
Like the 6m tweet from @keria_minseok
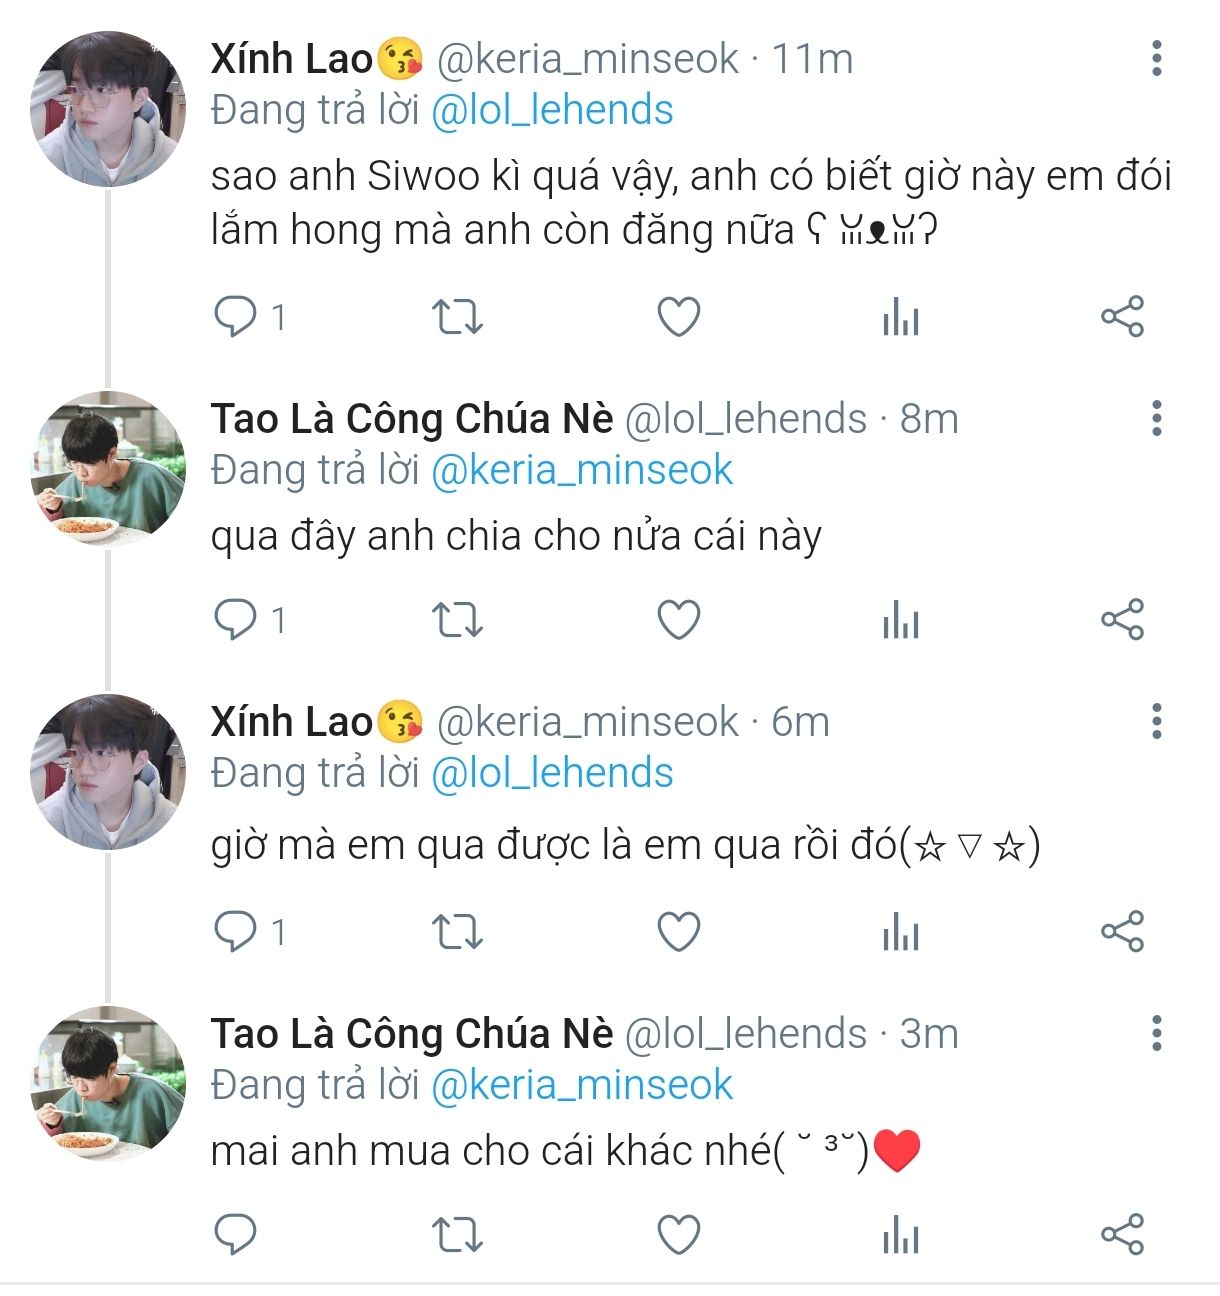click(679, 932)
